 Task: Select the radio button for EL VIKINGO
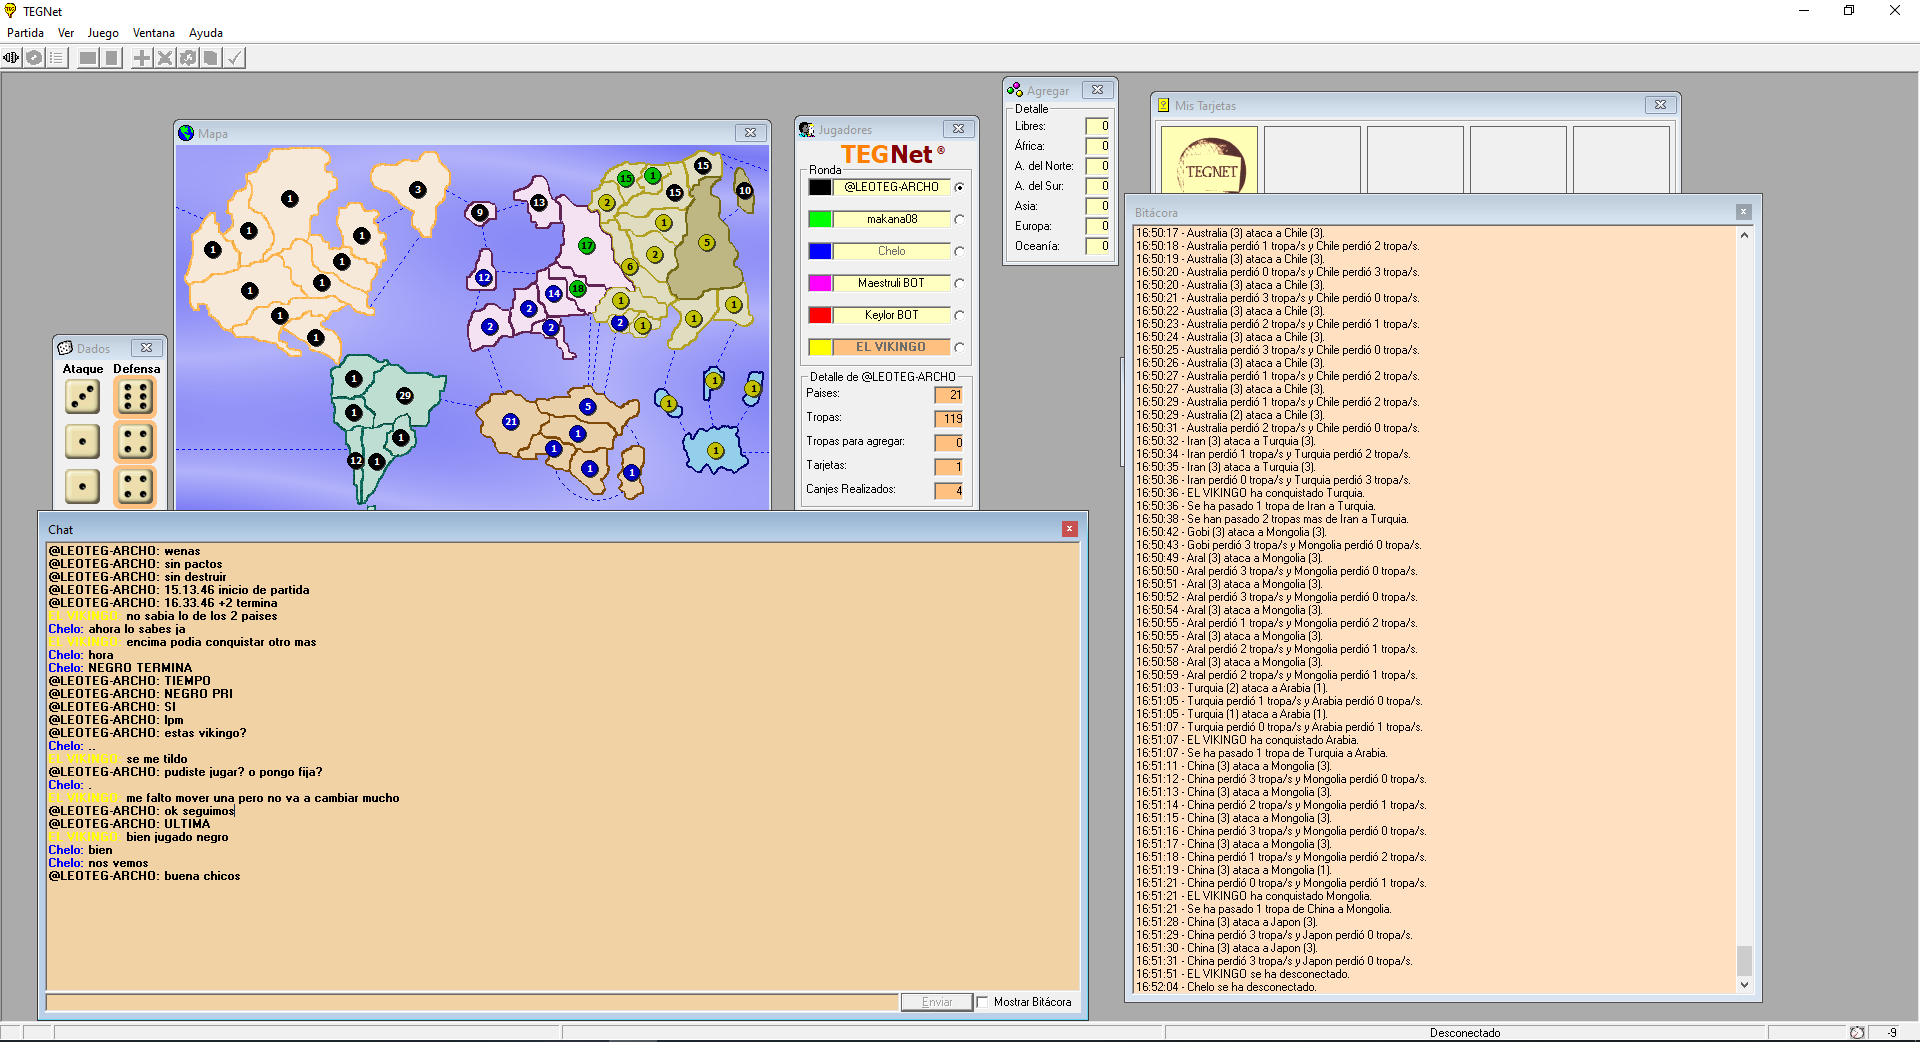[959, 347]
